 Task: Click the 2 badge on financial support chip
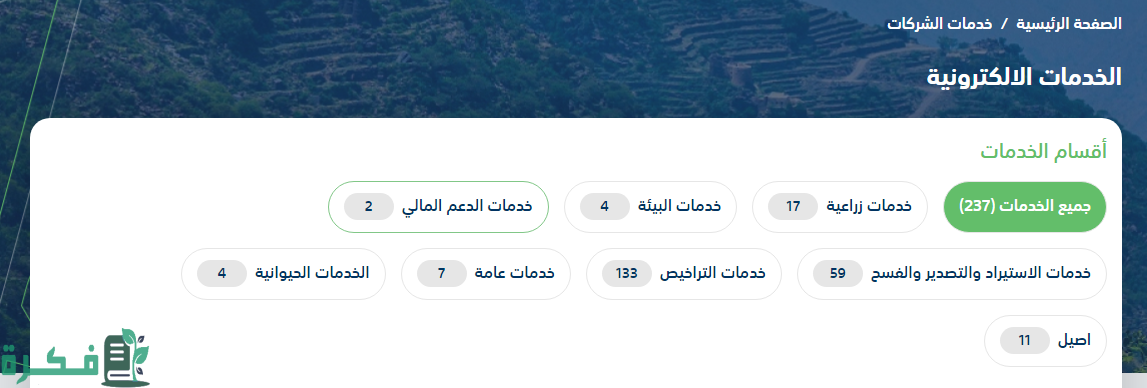369,206
